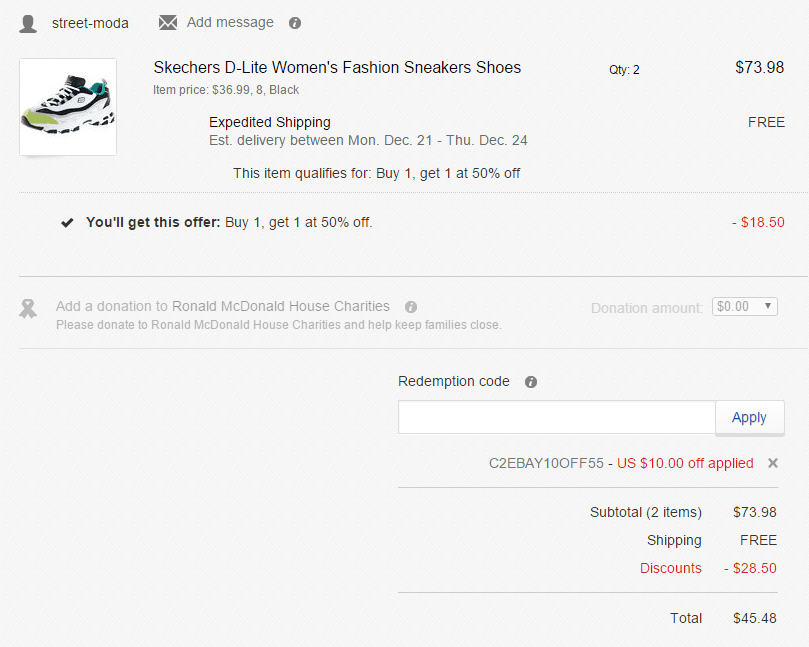Open the Redemption code info icon
This screenshot has width=809, height=647.
531,382
